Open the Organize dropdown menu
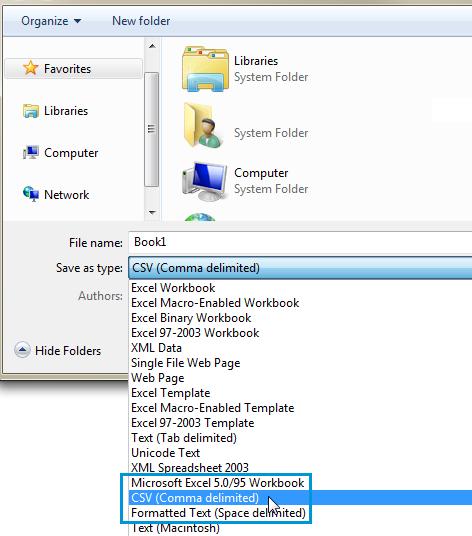Screen dimensions: 472x536 pyautogui.click(x=51, y=21)
